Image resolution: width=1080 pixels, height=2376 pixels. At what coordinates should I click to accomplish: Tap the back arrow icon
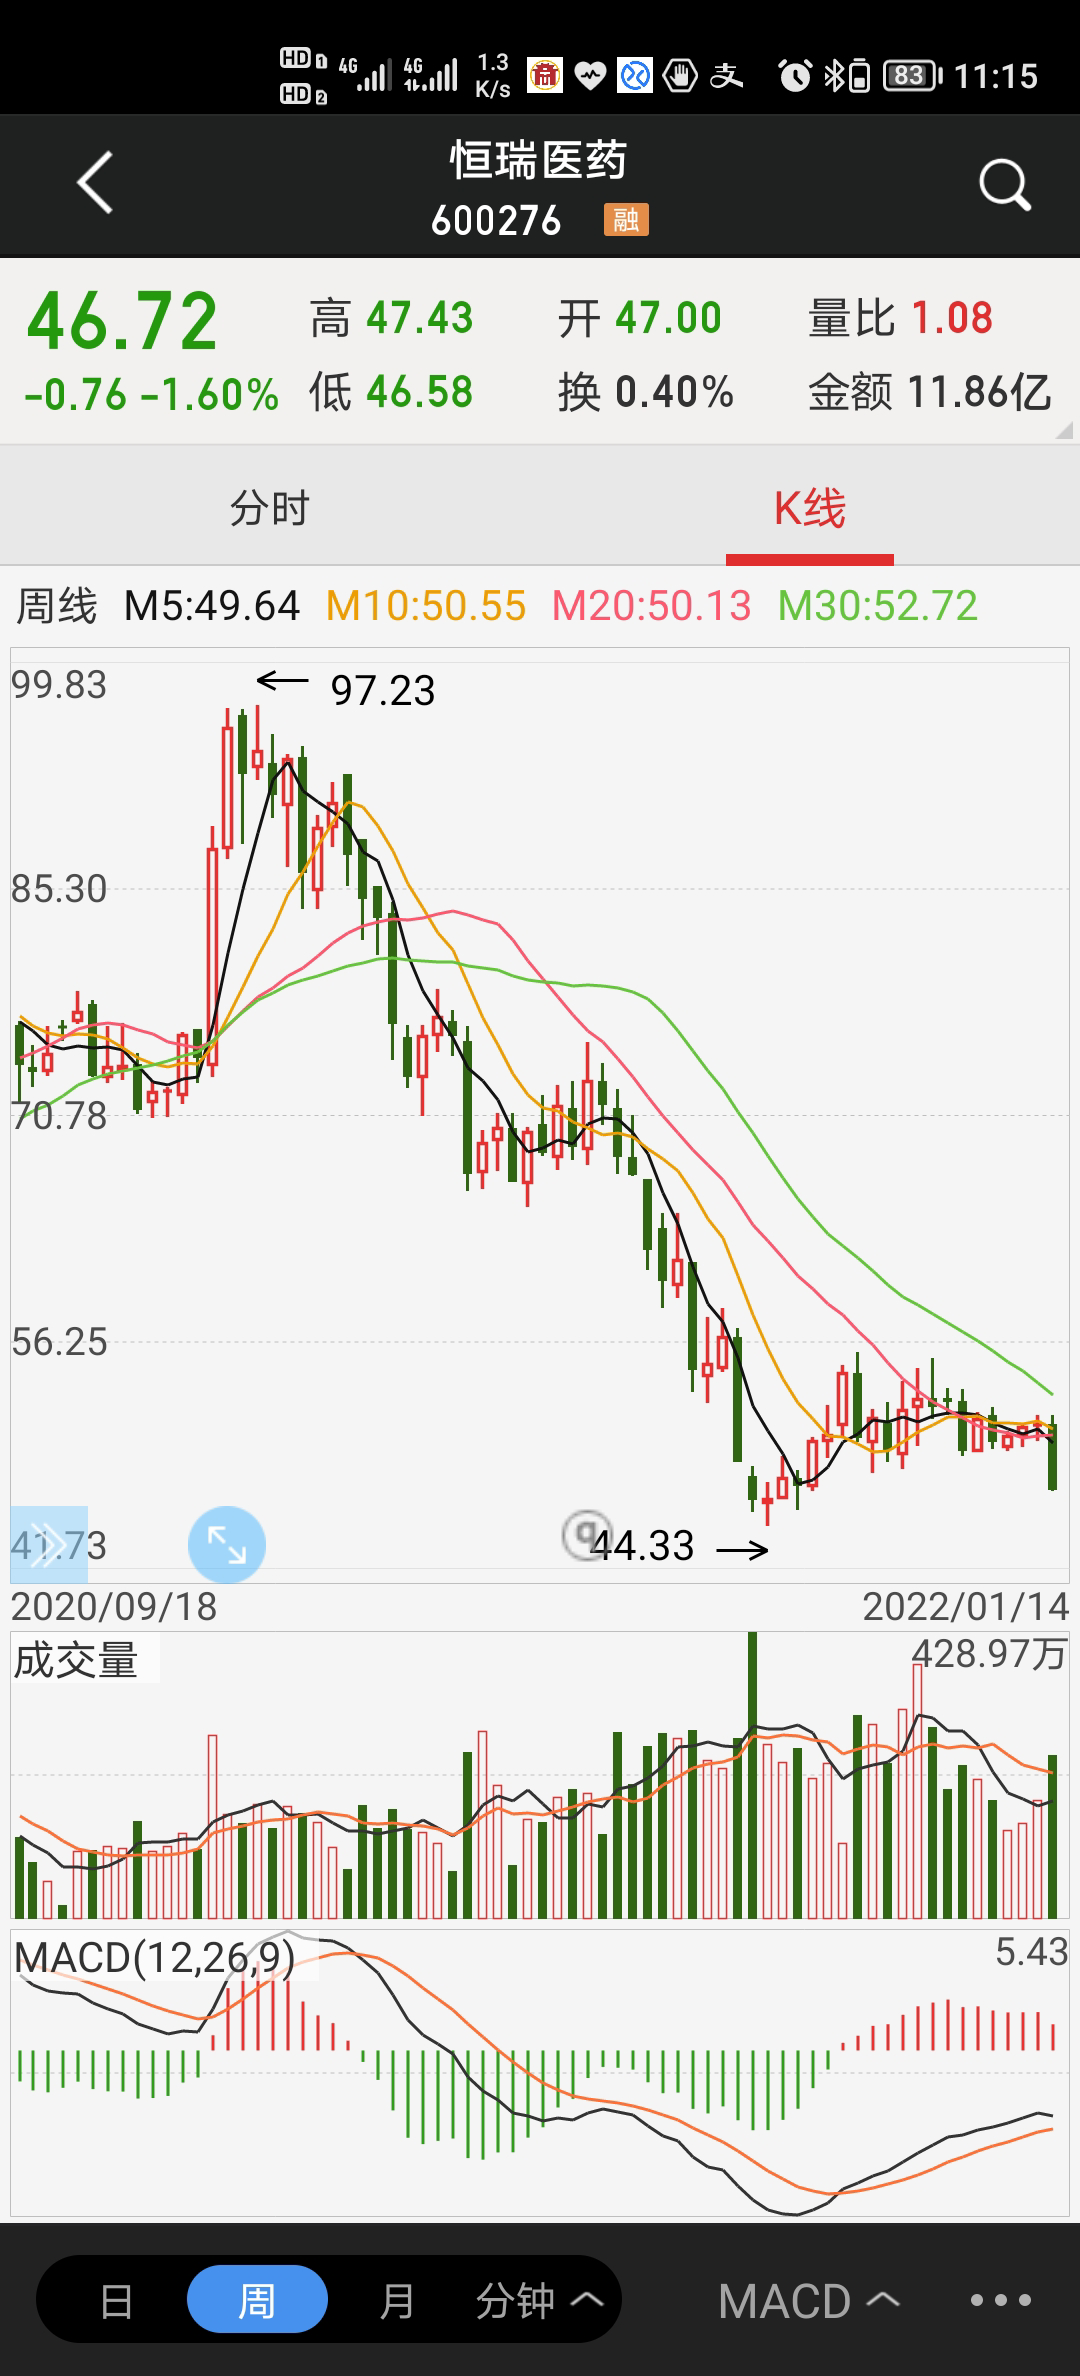(95, 183)
